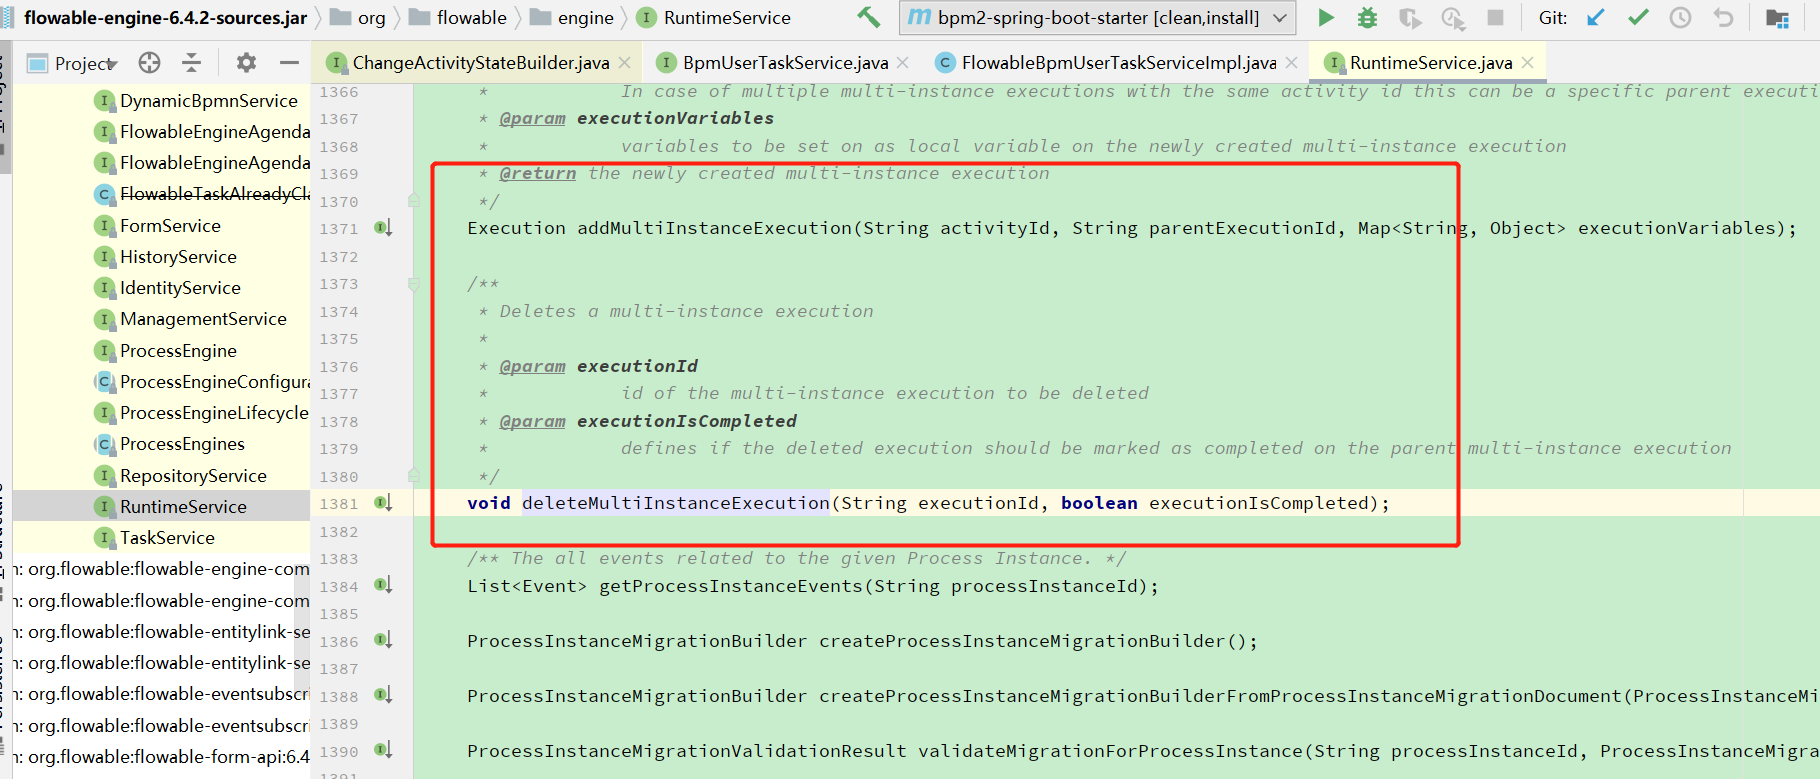Image resolution: width=1820 pixels, height=779 pixels.
Task: Run with coverage icon in toolbar
Action: (x=1410, y=17)
